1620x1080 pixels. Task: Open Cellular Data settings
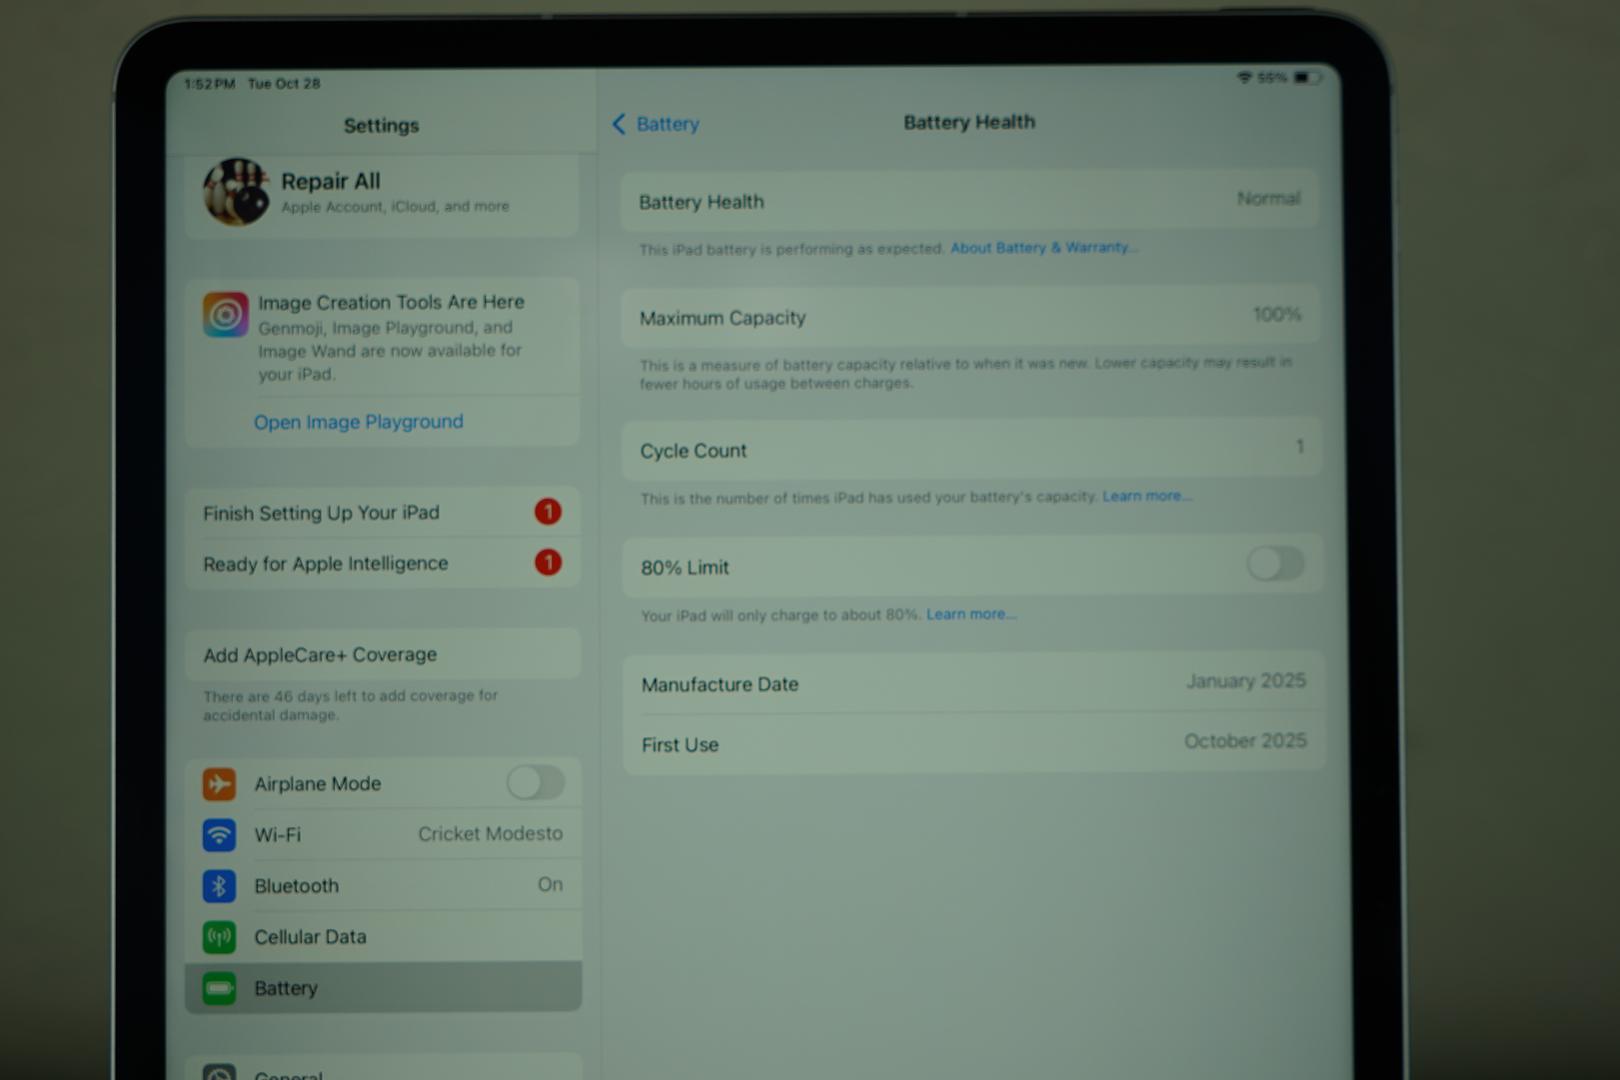(383, 937)
